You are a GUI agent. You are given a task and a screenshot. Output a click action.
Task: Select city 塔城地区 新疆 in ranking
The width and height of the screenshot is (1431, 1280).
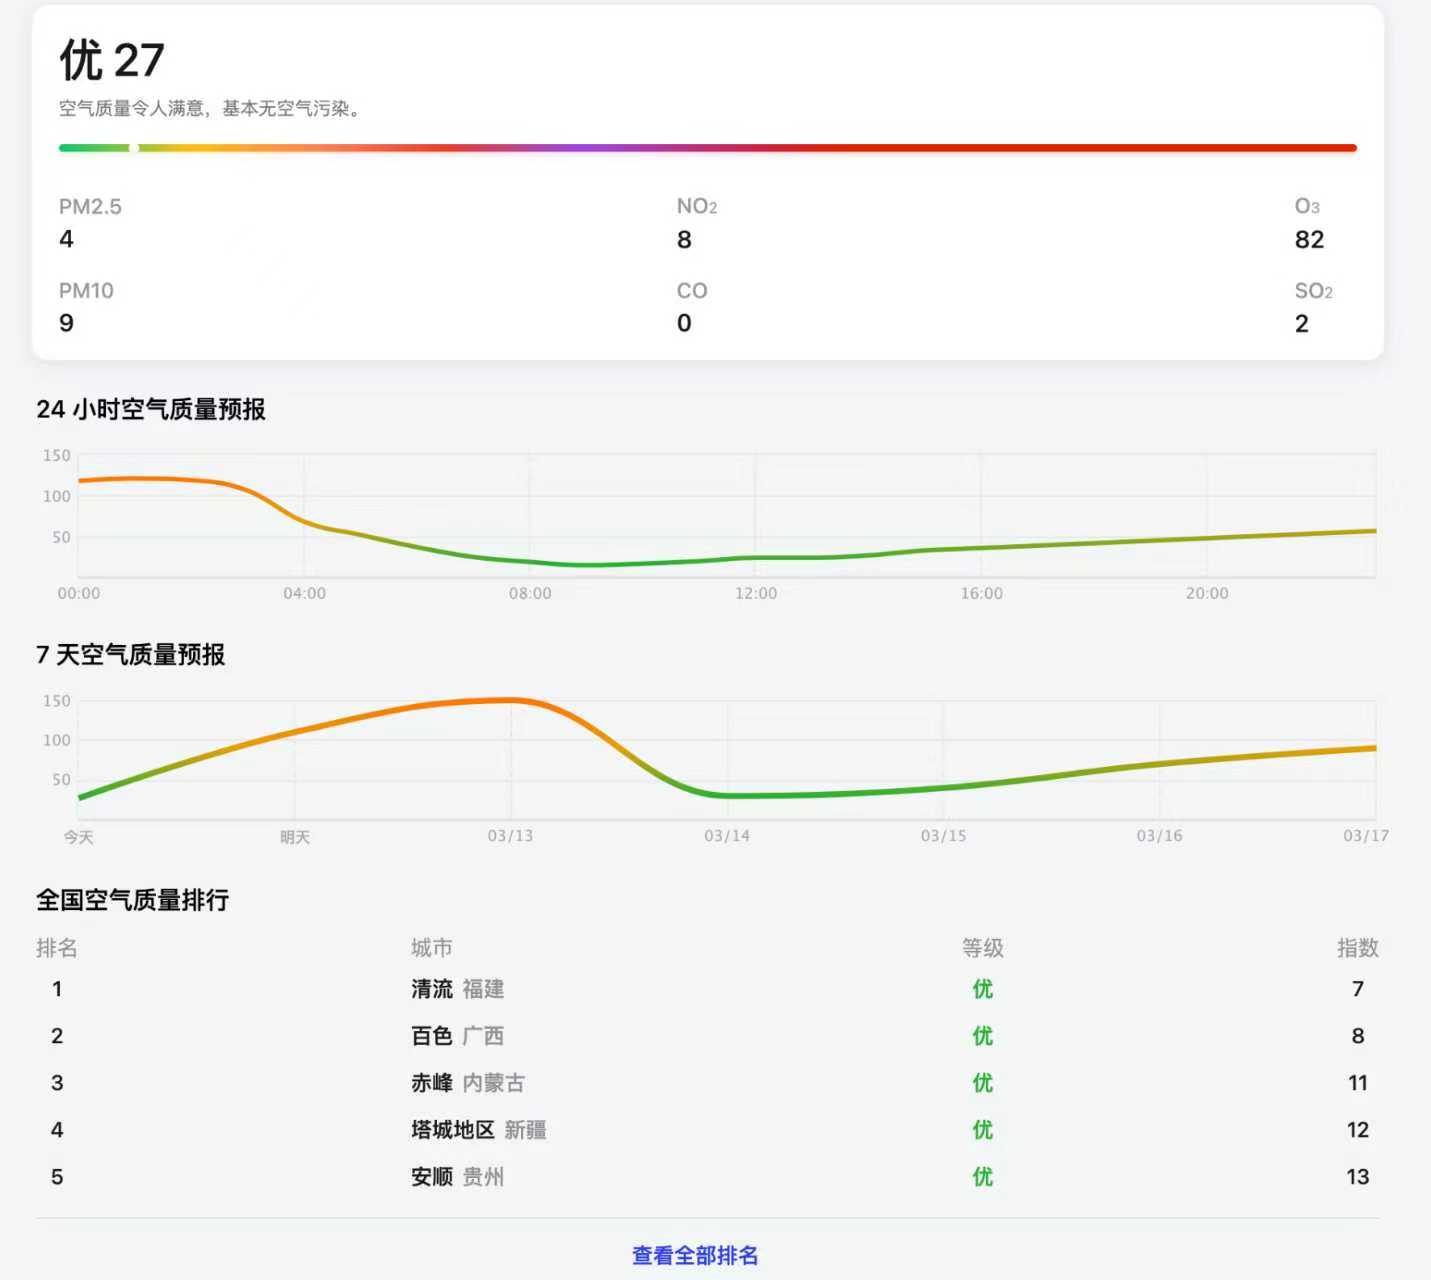479,1130
